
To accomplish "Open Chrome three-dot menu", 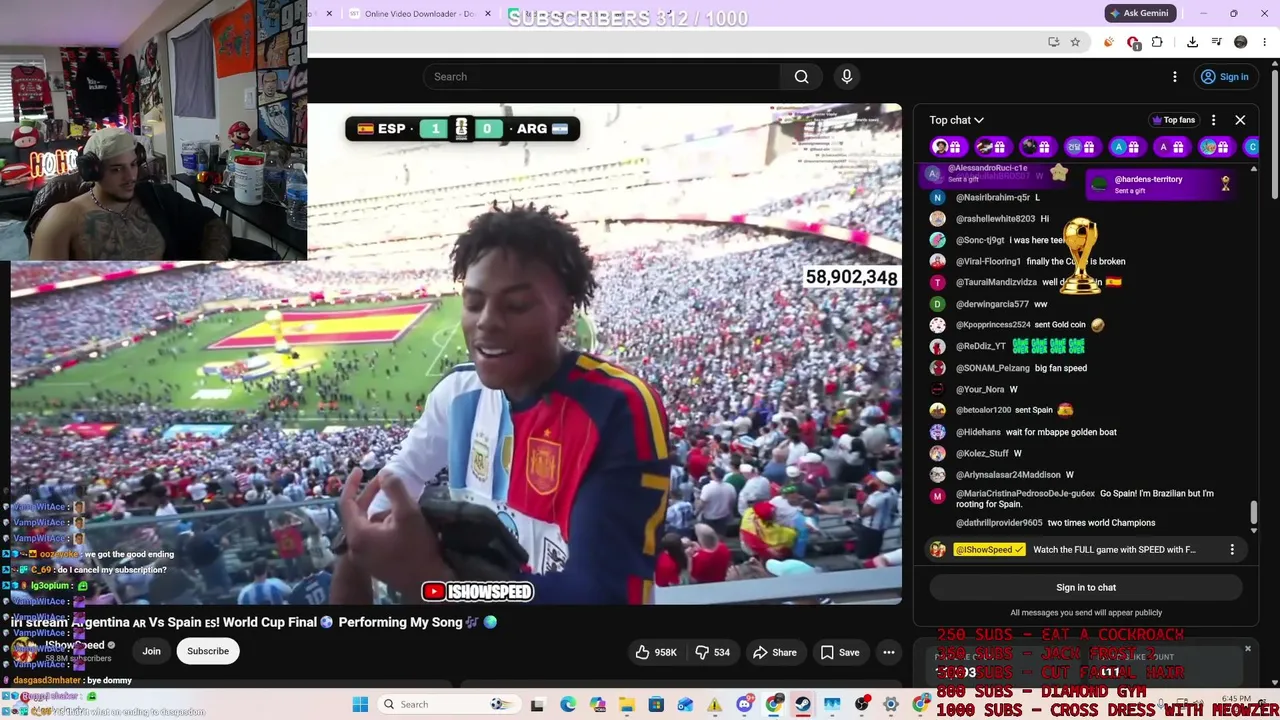I will (x=1265, y=42).
